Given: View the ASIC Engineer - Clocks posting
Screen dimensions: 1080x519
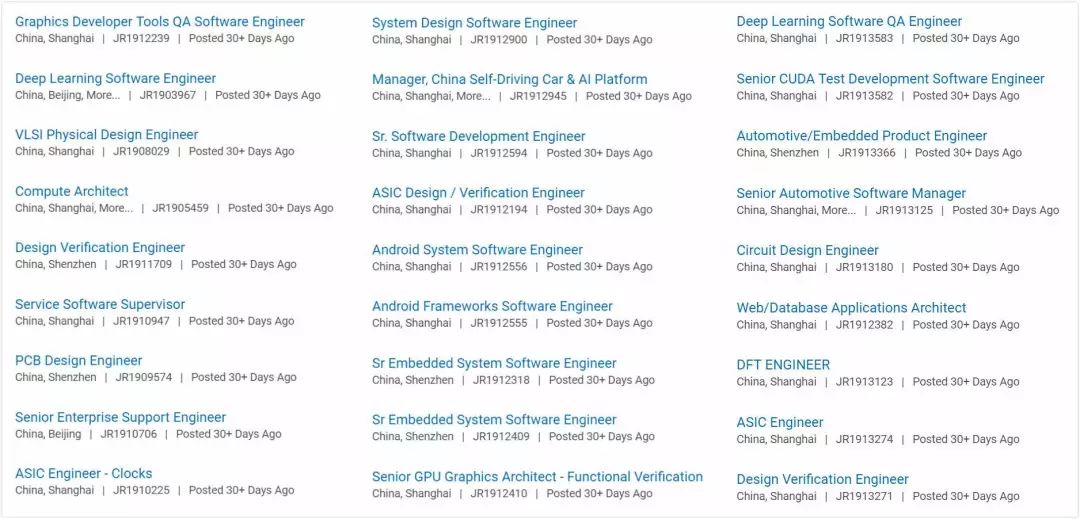Looking at the screenshot, I should pyautogui.click(x=84, y=473).
